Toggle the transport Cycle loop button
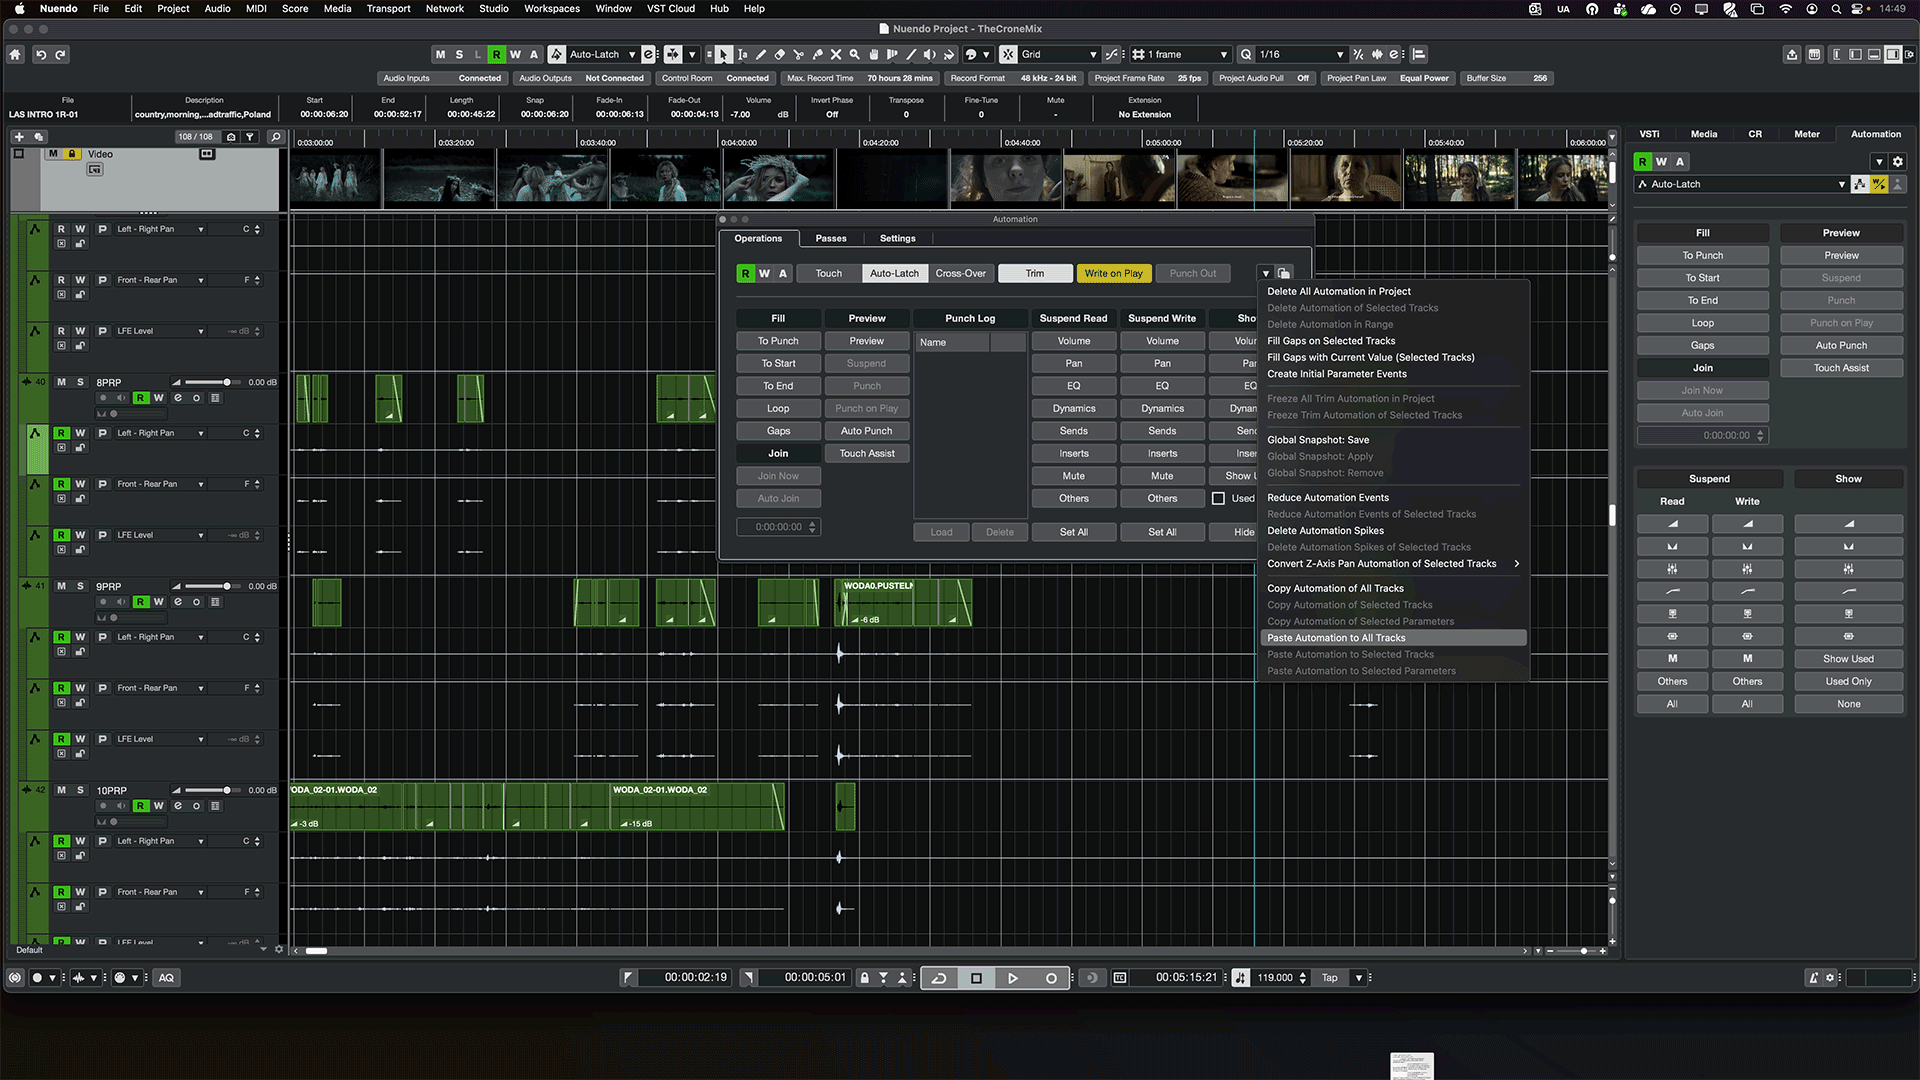The image size is (1920, 1080). coord(939,978)
